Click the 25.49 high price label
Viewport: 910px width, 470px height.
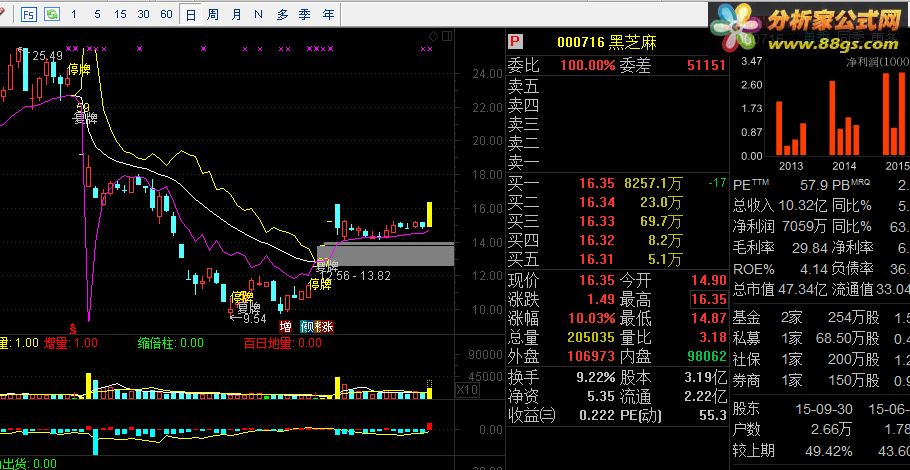pos(48,56)
